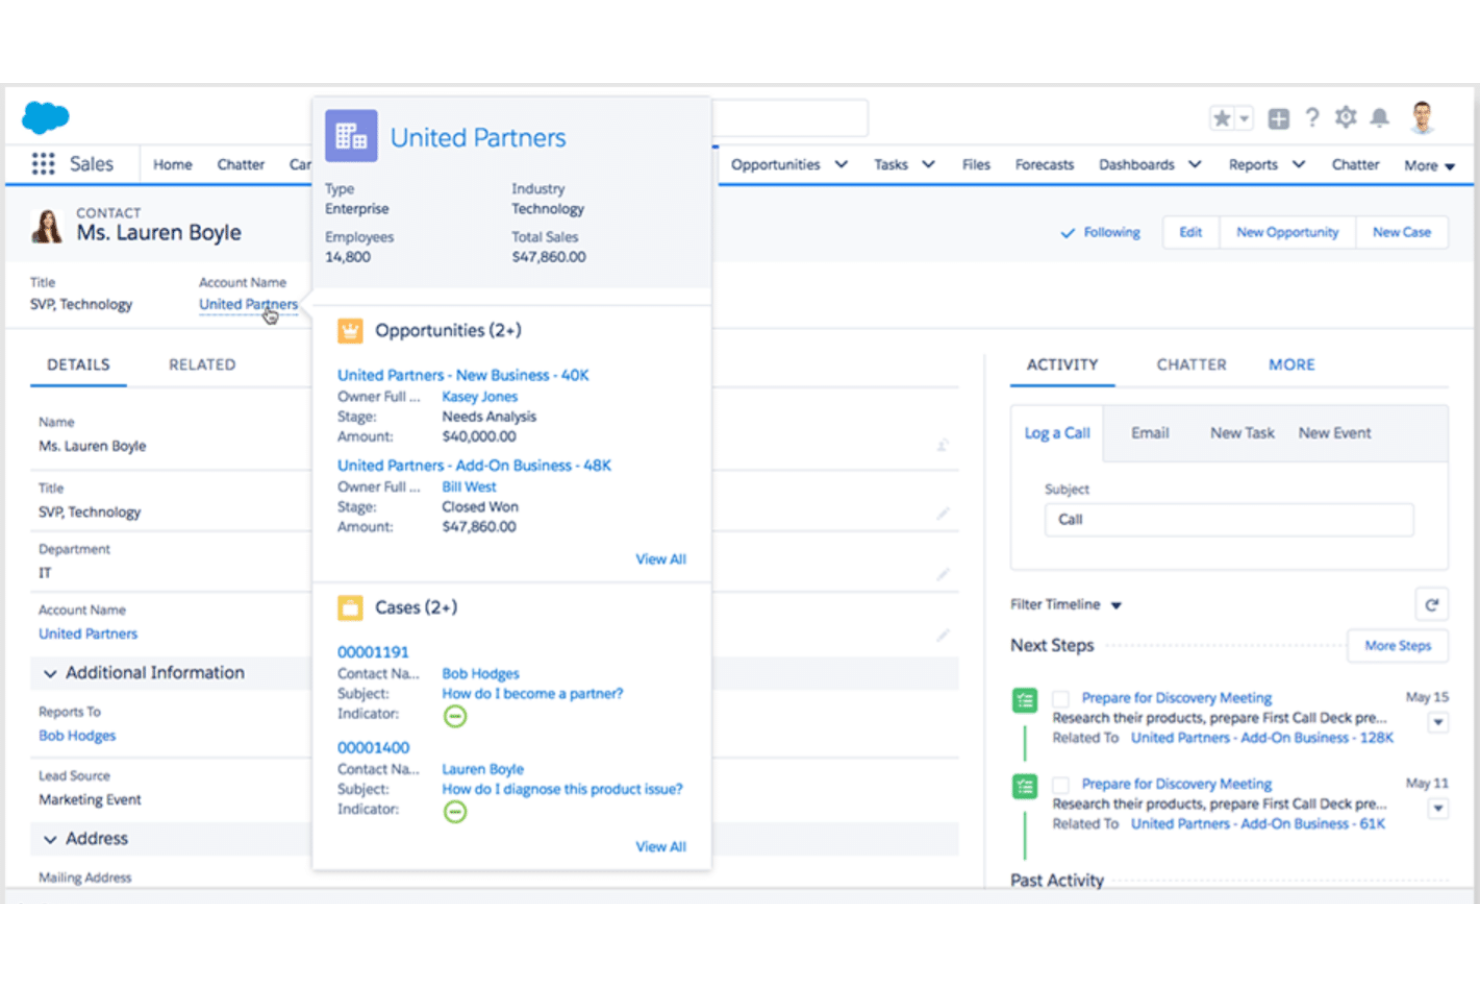
Task: Click the New Opportunity button
Action: point(1287,231)
